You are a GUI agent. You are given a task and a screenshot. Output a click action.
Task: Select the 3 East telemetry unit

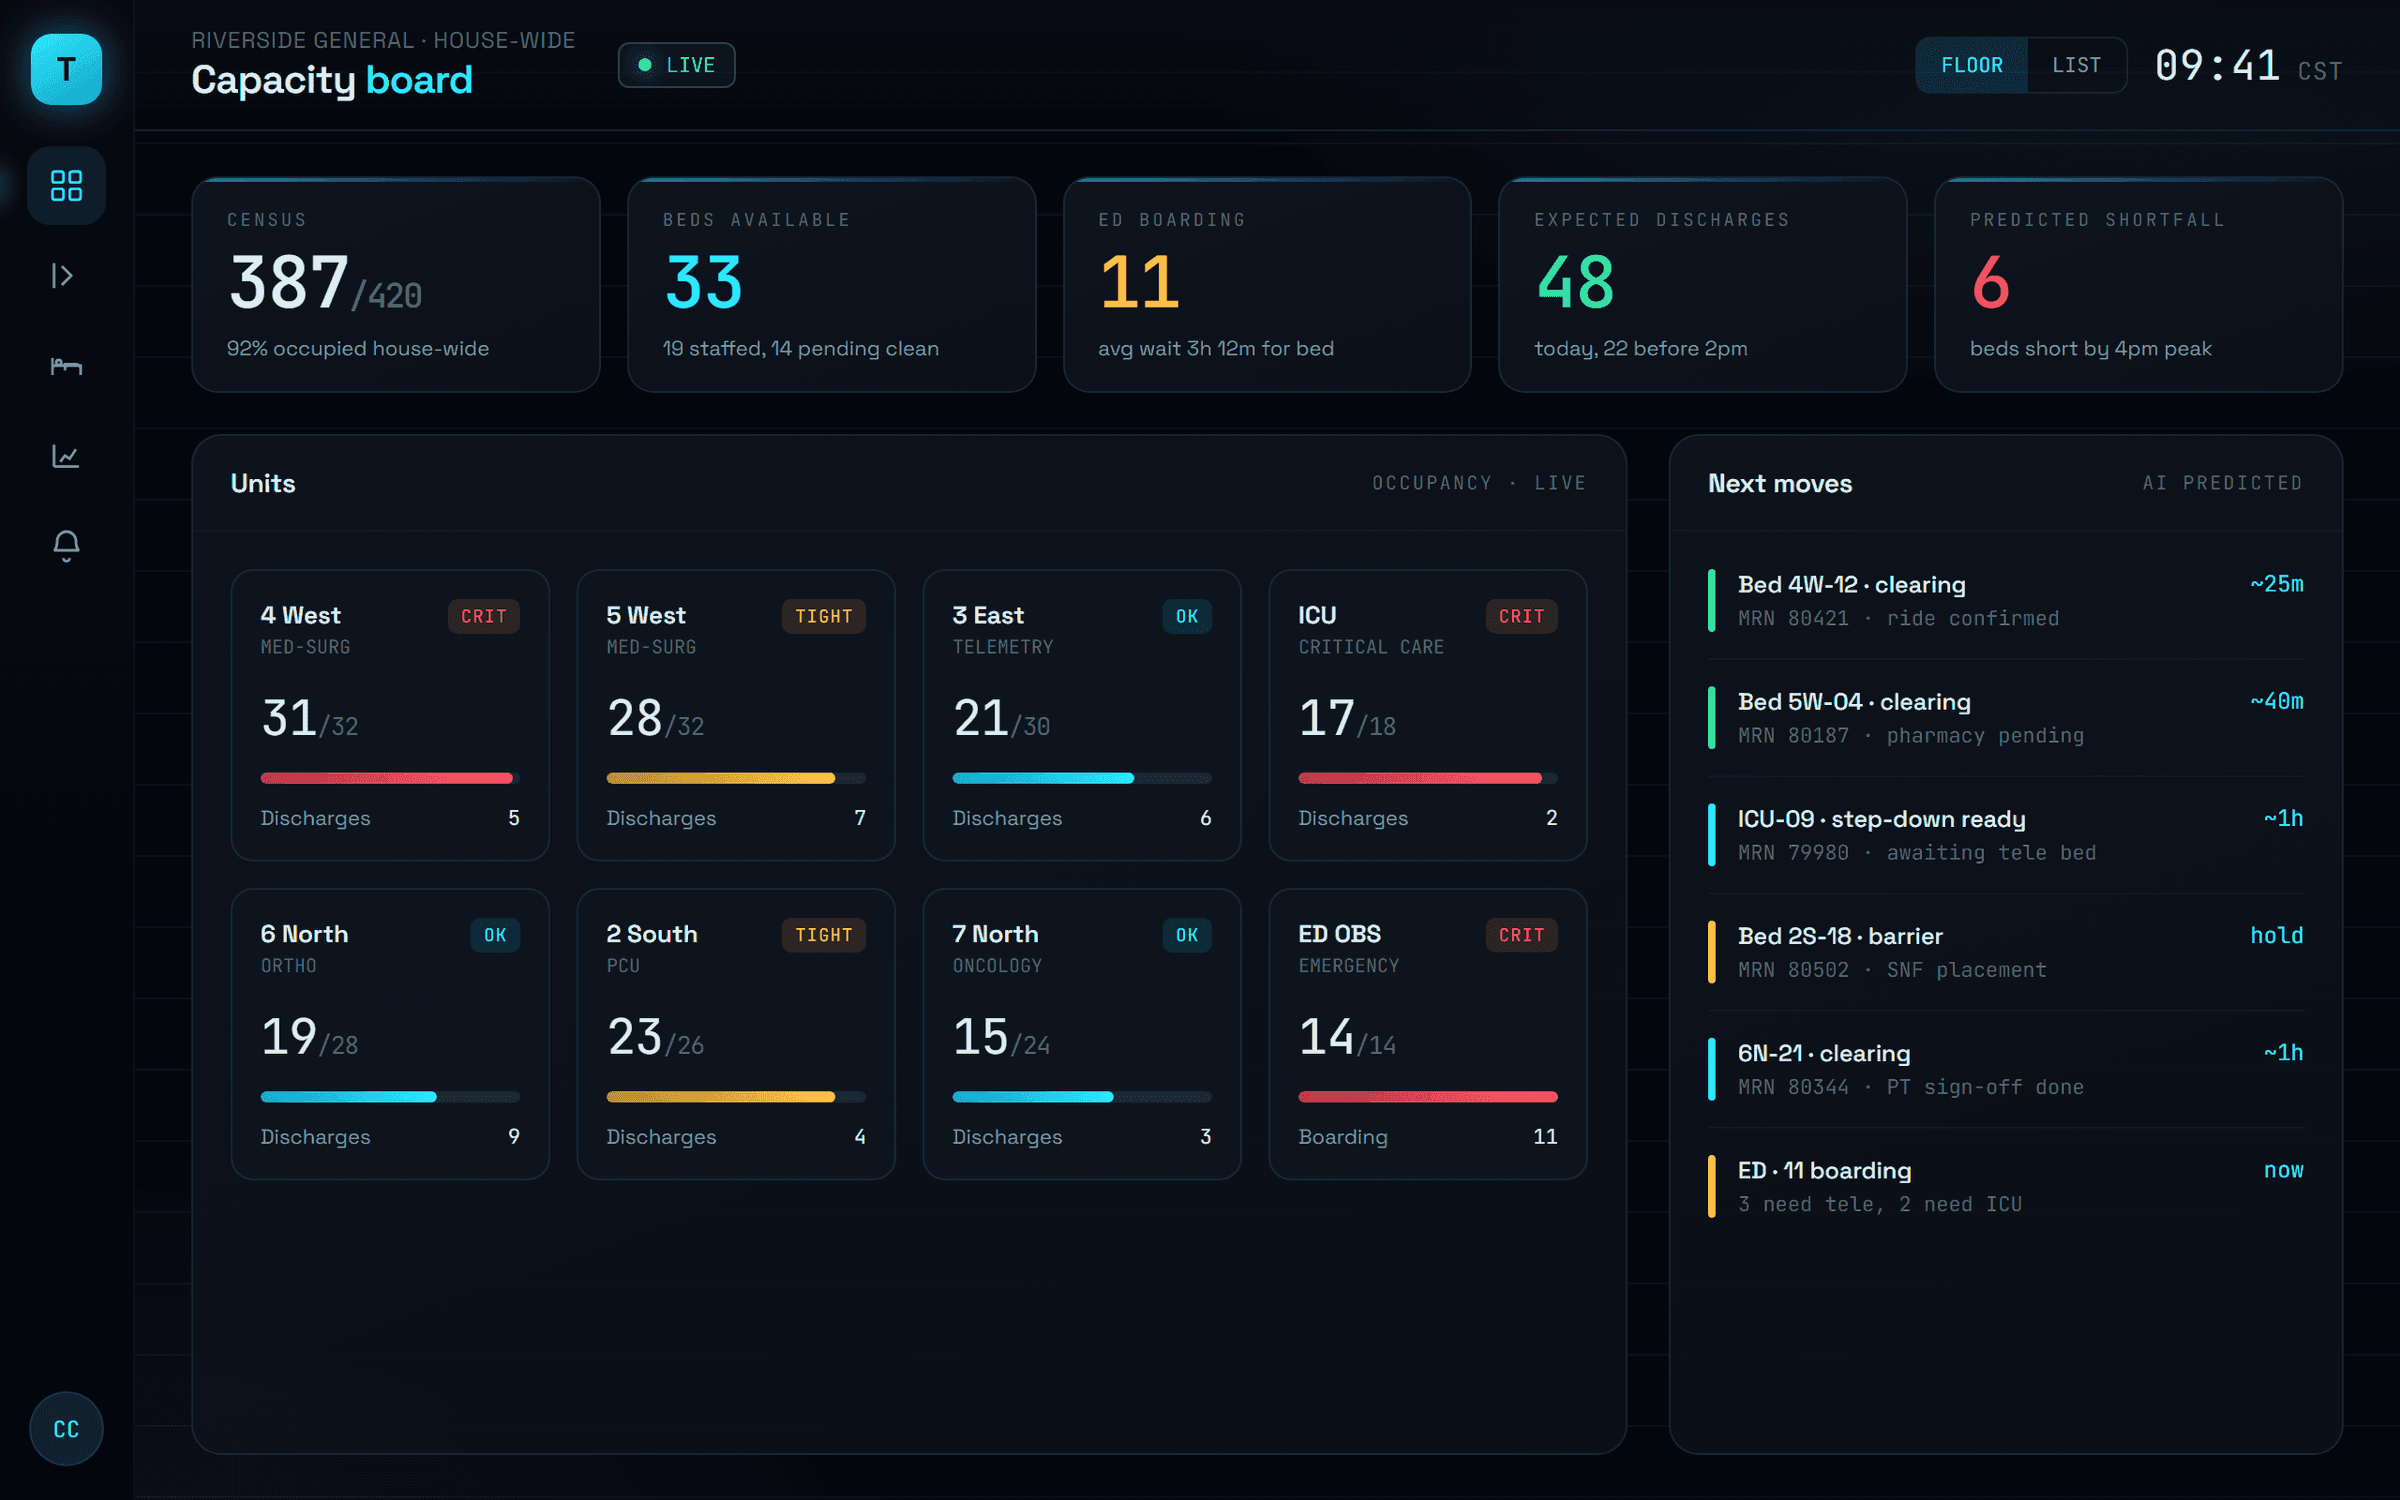click(1082, 715)
